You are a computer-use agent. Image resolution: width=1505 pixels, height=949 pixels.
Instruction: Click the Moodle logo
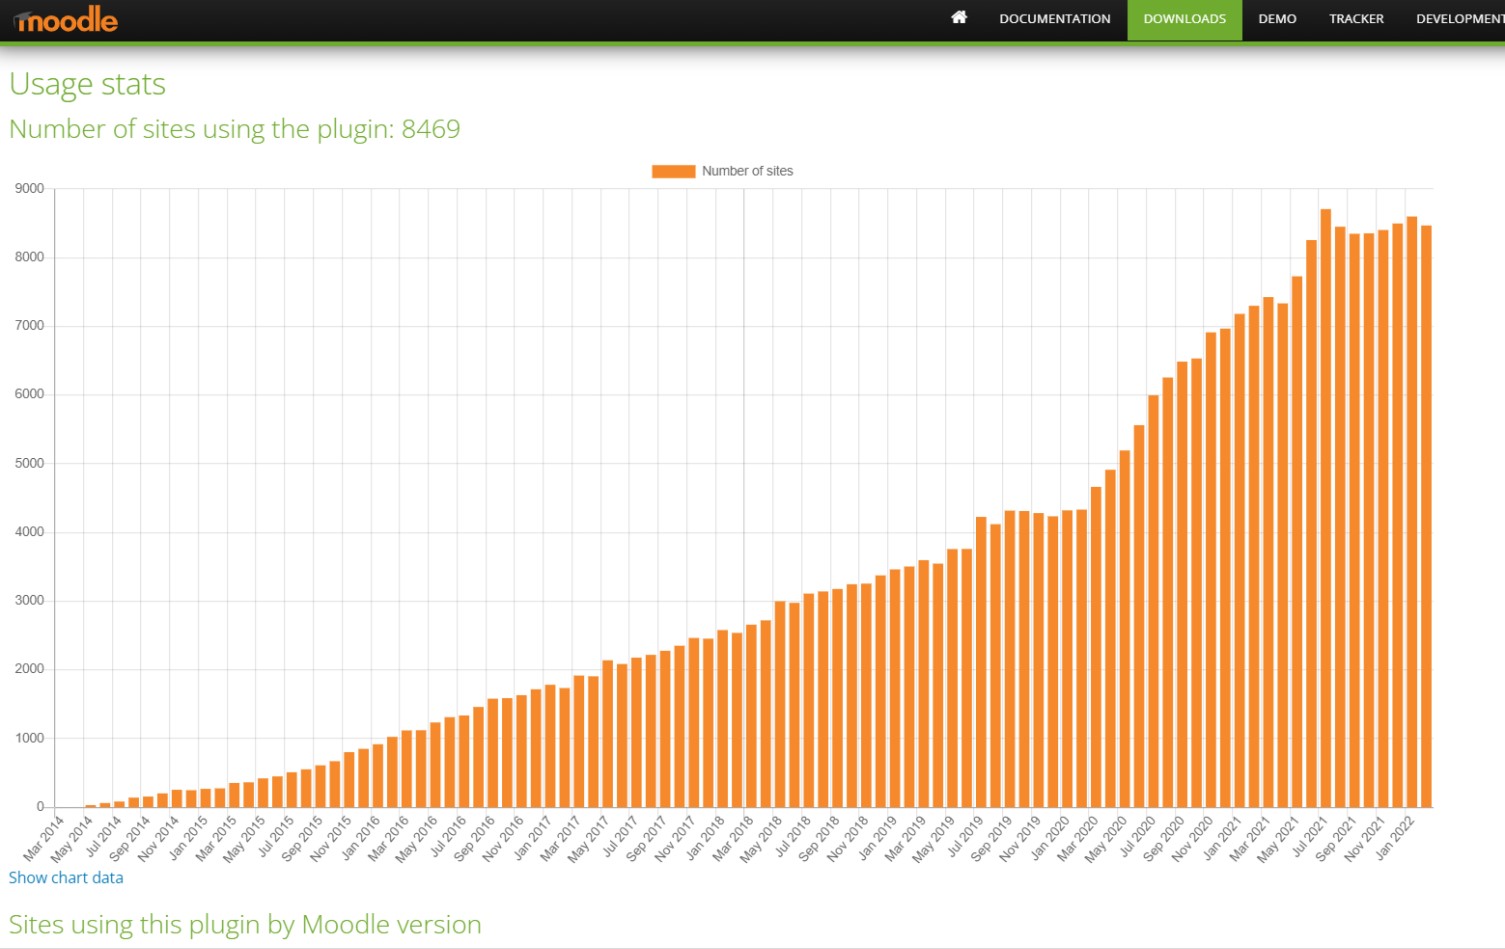(x=66, y=20)
